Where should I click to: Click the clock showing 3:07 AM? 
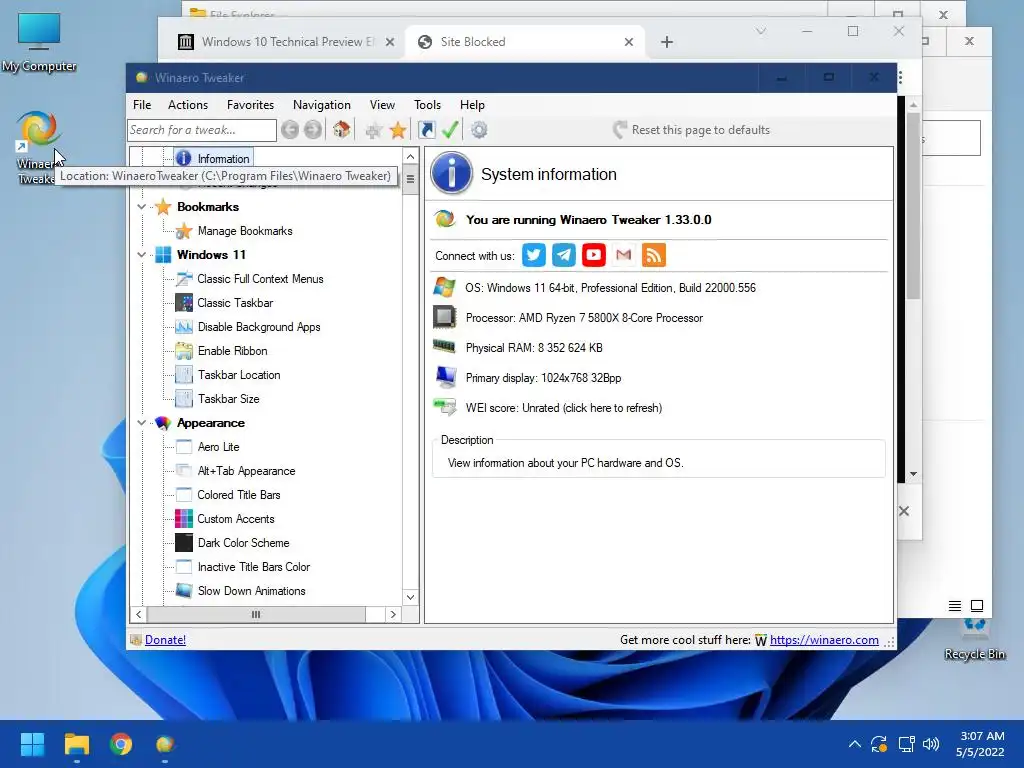(x=982, y=736)
